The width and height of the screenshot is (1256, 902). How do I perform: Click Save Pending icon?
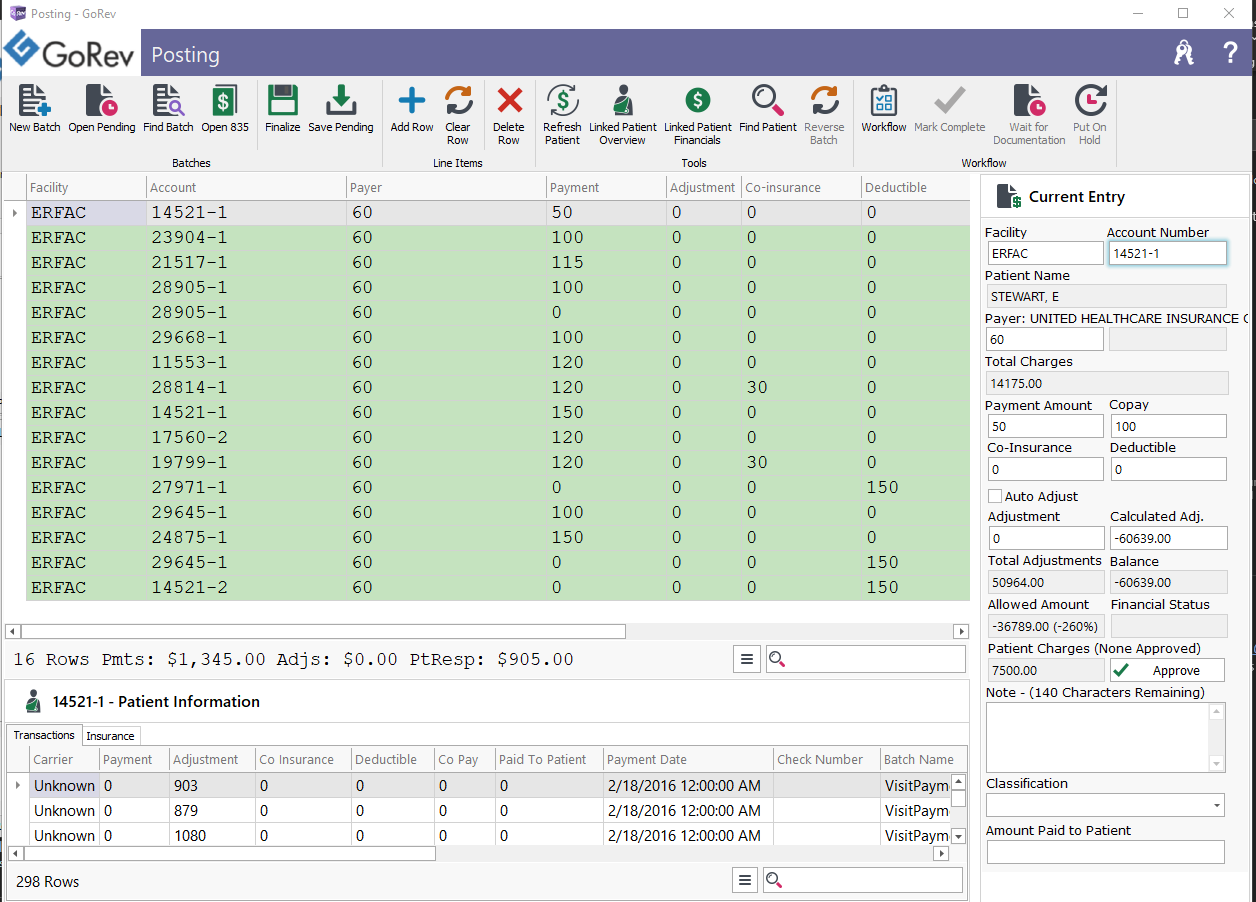[341, 101]
